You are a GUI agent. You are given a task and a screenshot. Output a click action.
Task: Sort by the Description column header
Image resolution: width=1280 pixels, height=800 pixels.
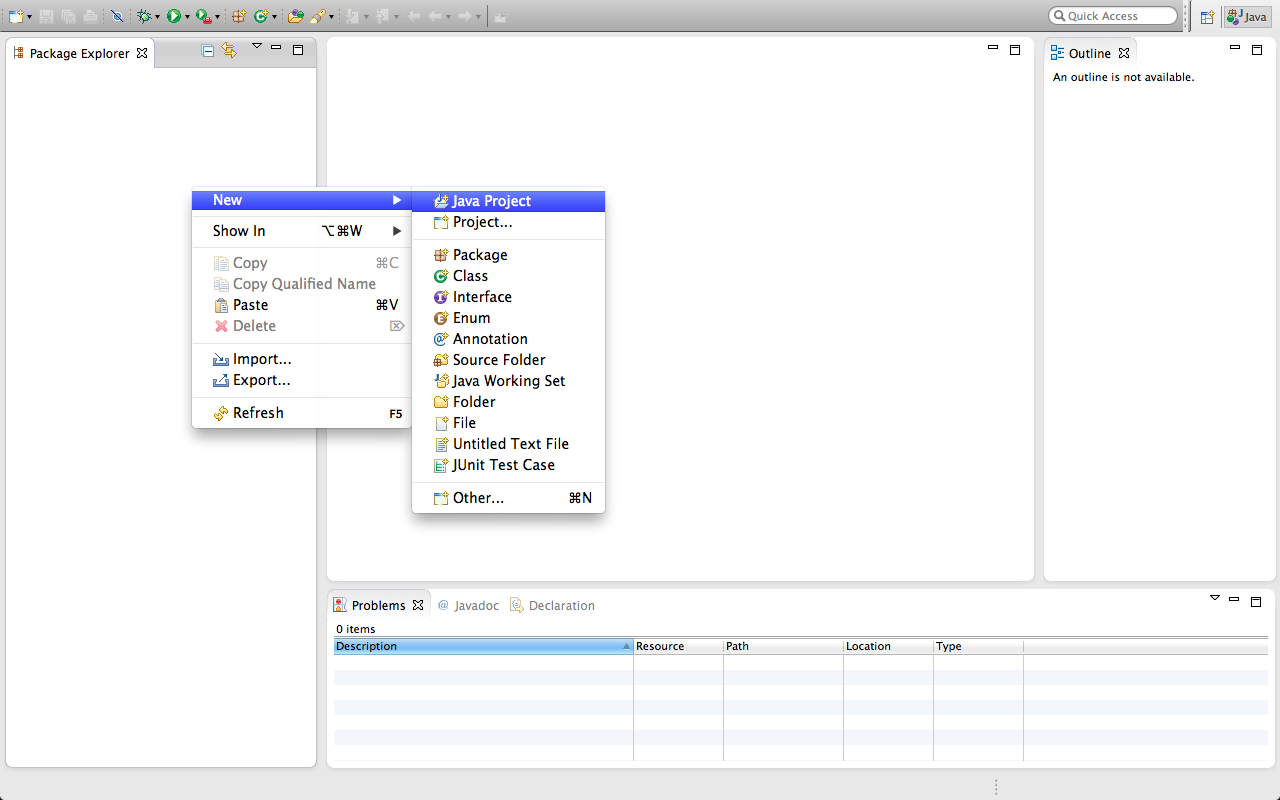tap(483, 646)
